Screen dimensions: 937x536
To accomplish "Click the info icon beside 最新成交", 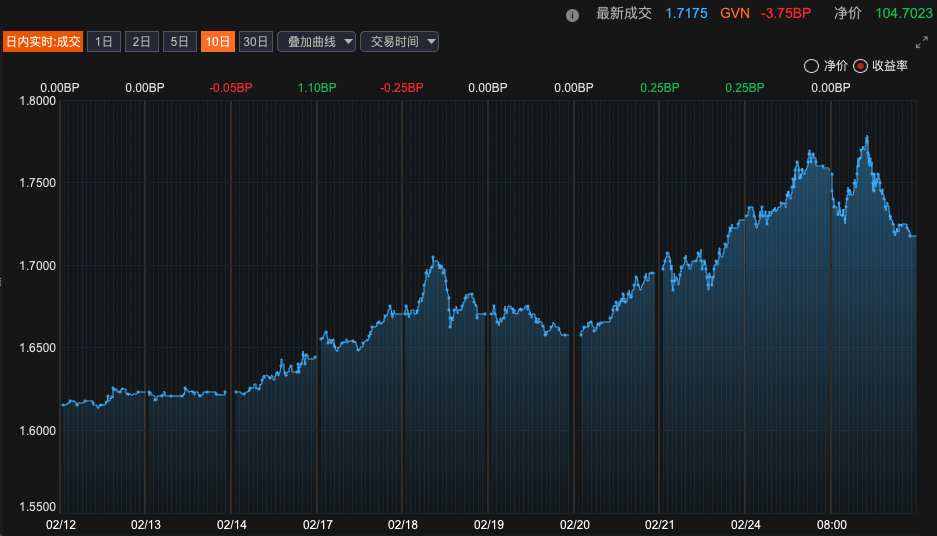I will click(572, 15).
